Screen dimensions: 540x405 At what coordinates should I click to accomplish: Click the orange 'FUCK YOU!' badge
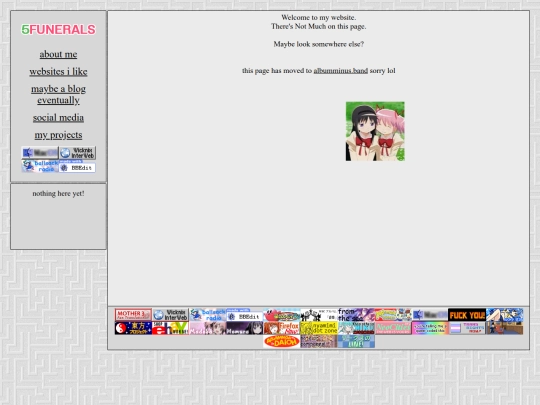(467, 315)
